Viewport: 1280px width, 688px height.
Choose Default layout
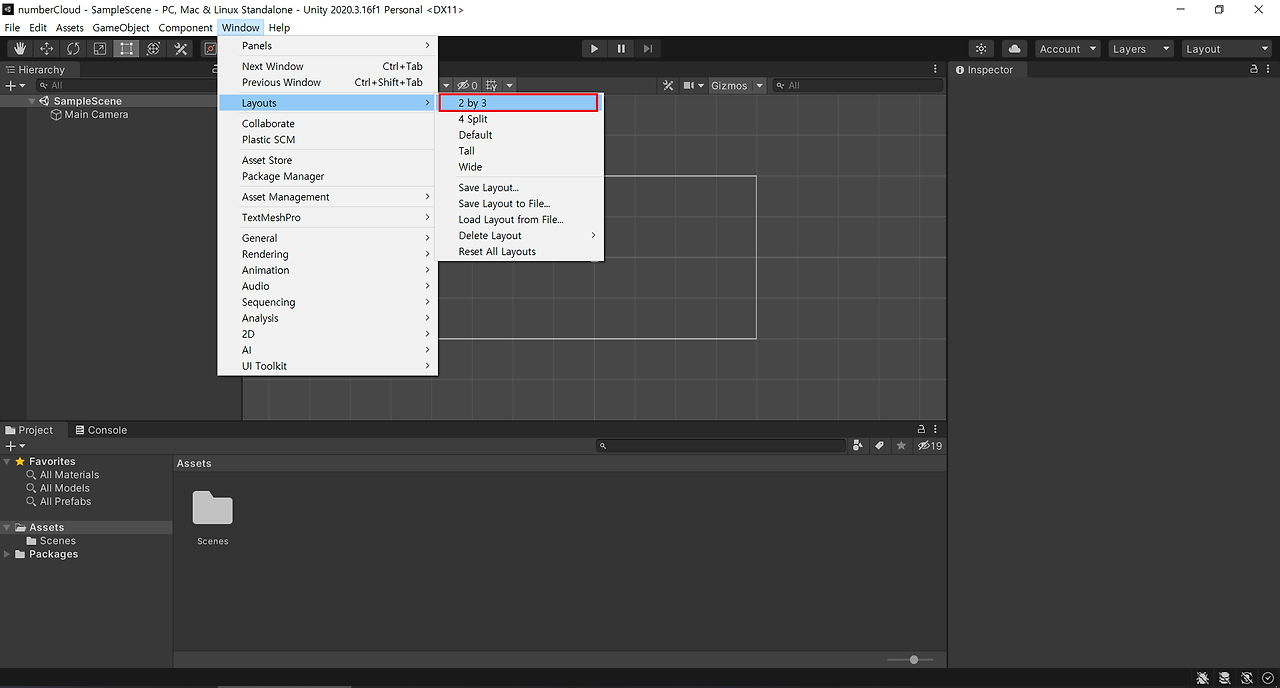click(520, 135)
